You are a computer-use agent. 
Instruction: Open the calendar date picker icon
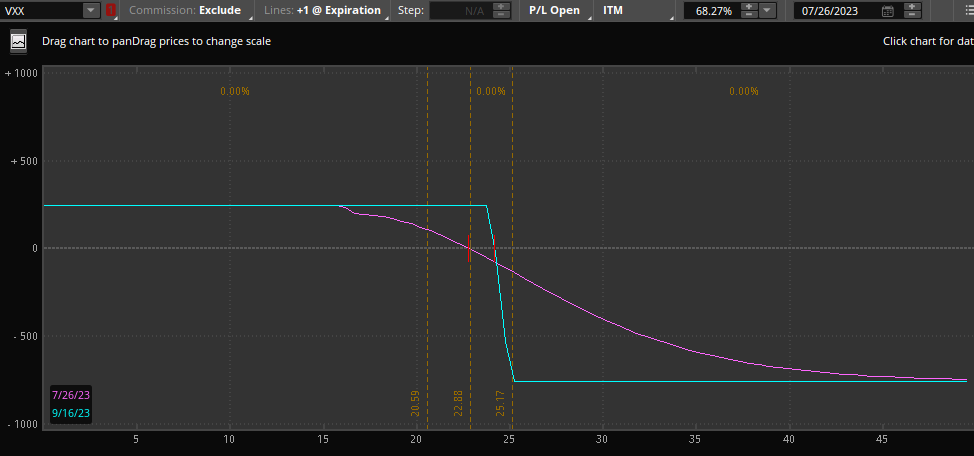[x=888, y=11]
